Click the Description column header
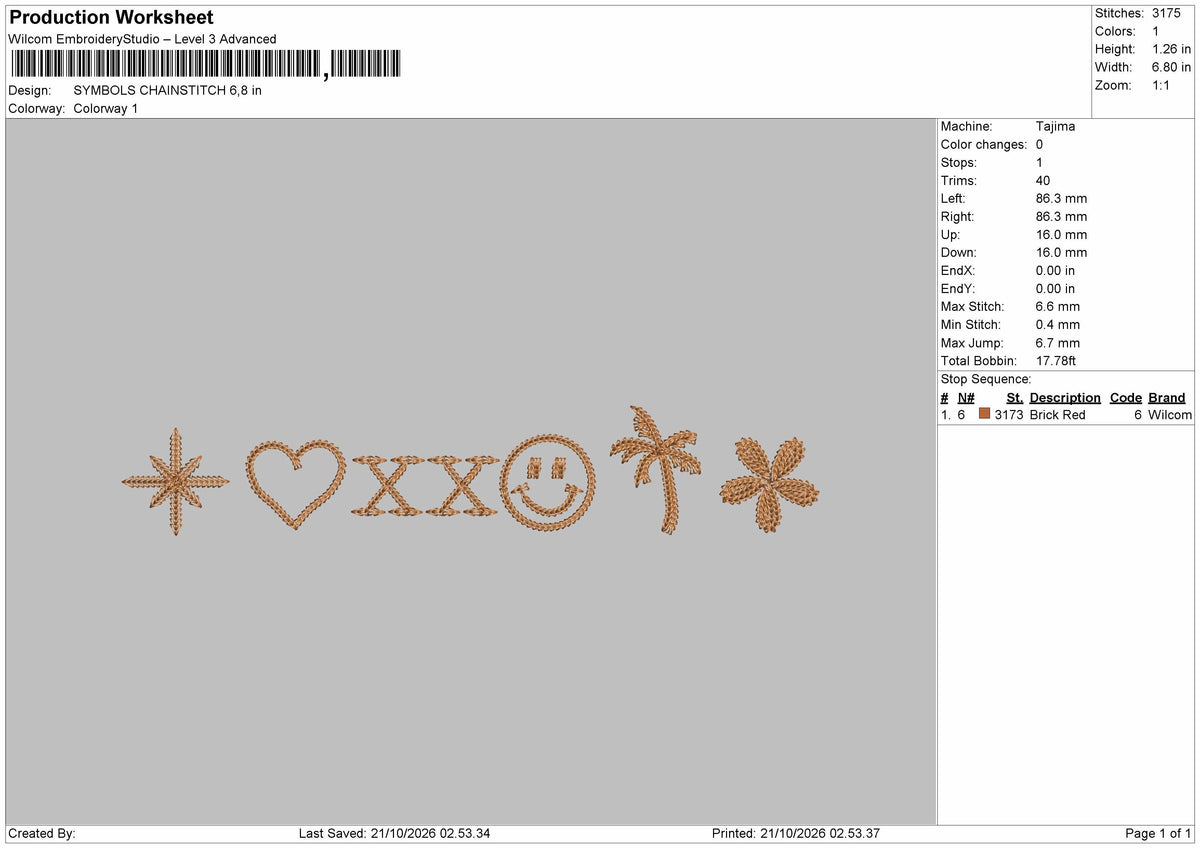This screenshot has height=848, width=1200. (1065, 397)
